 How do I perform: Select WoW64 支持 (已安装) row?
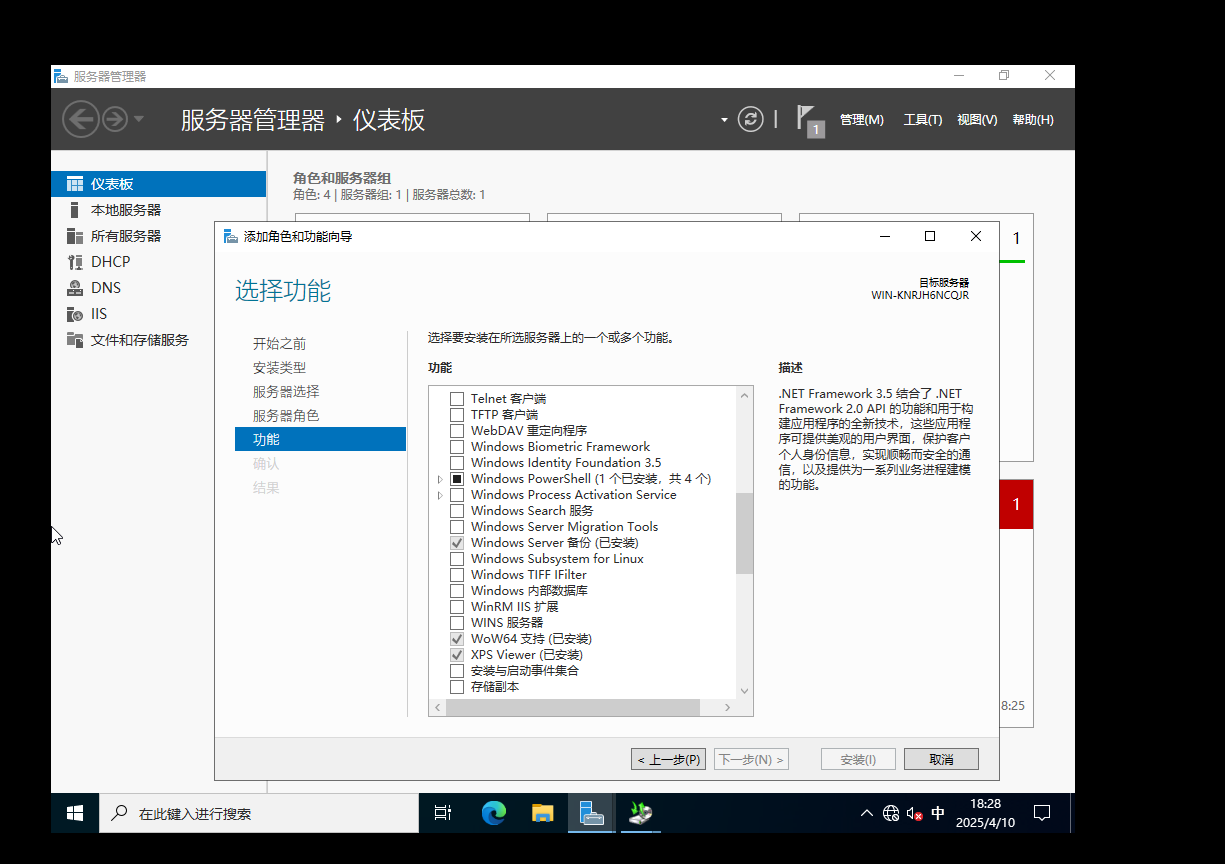[x=531, y=639]
